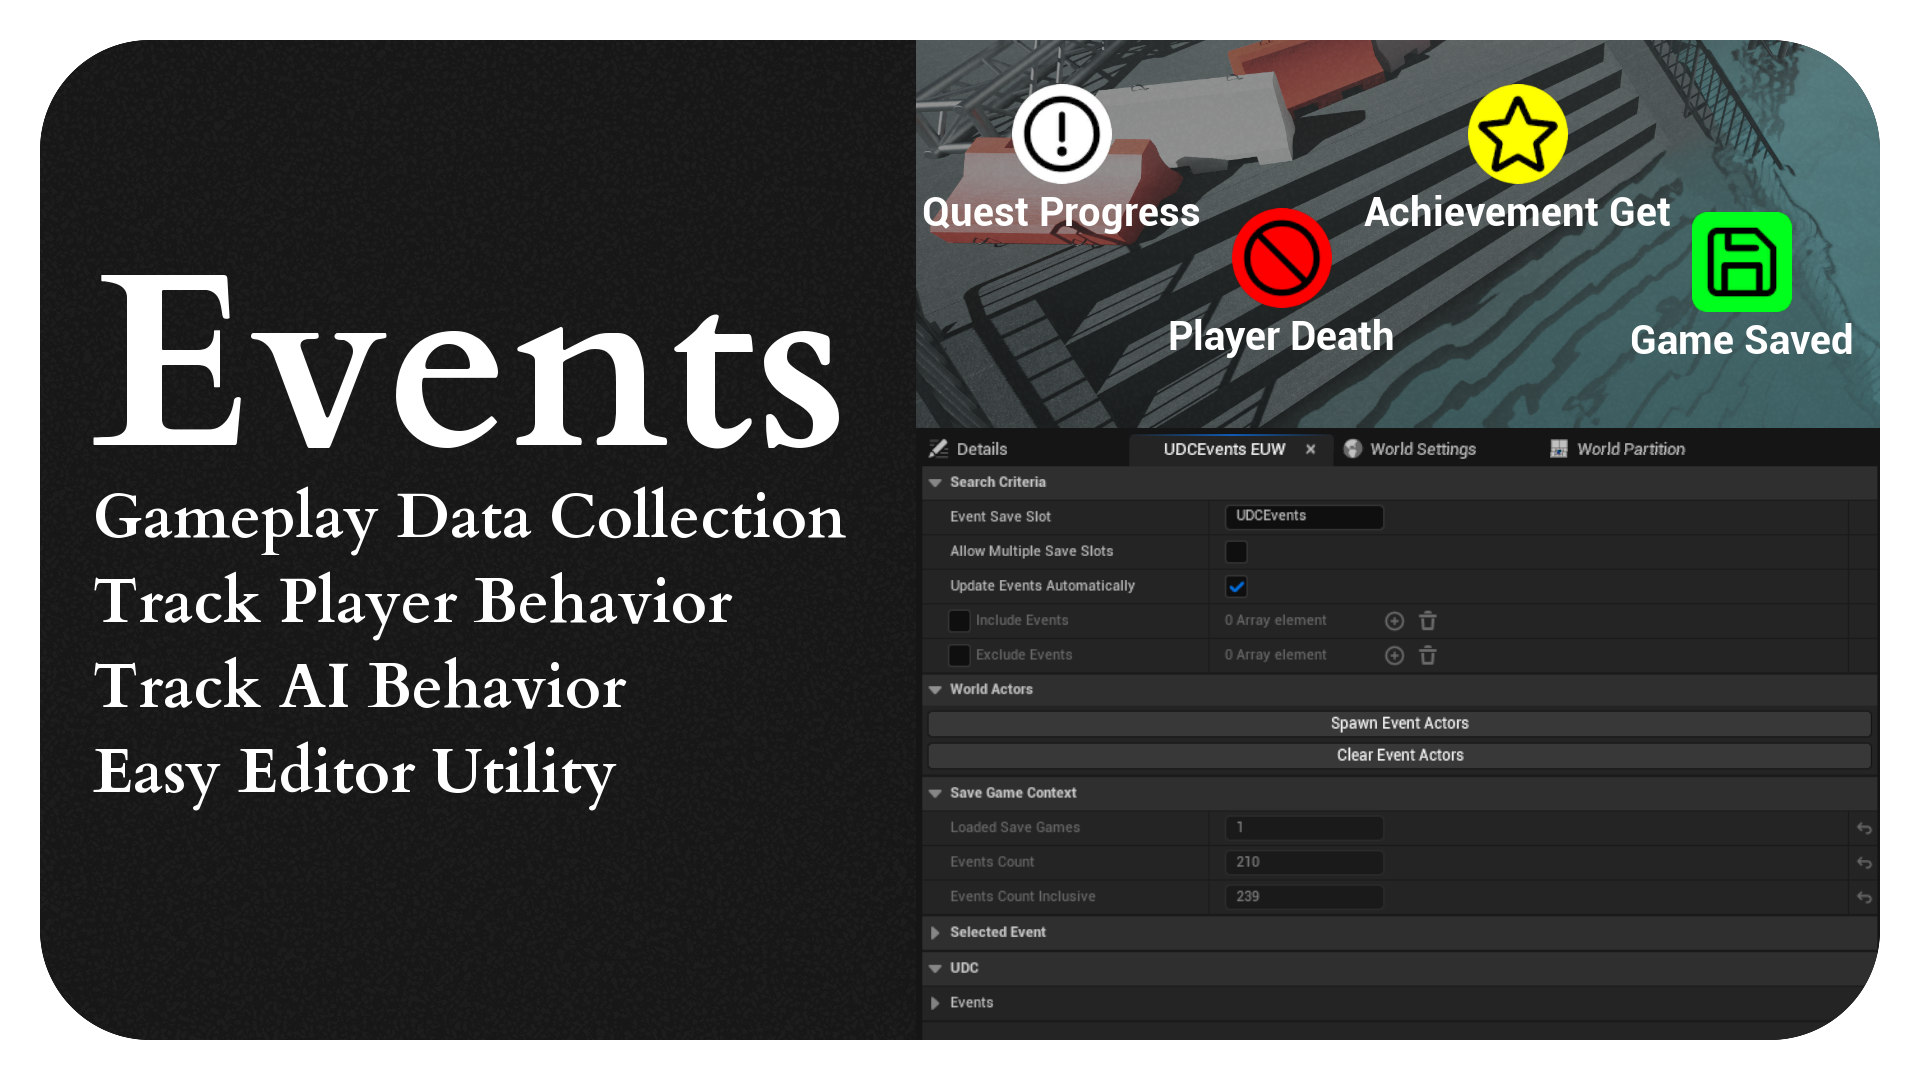The image size is (1920, 1080).
Task: Click the World Settings globe icon
Action: coord(1353,449)
